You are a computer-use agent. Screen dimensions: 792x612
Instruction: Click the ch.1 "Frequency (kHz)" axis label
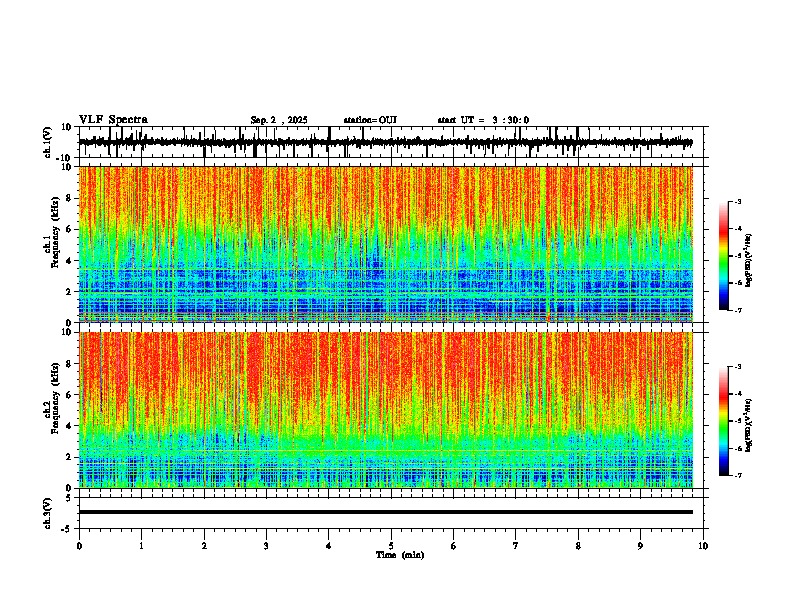tap(56, 232)
